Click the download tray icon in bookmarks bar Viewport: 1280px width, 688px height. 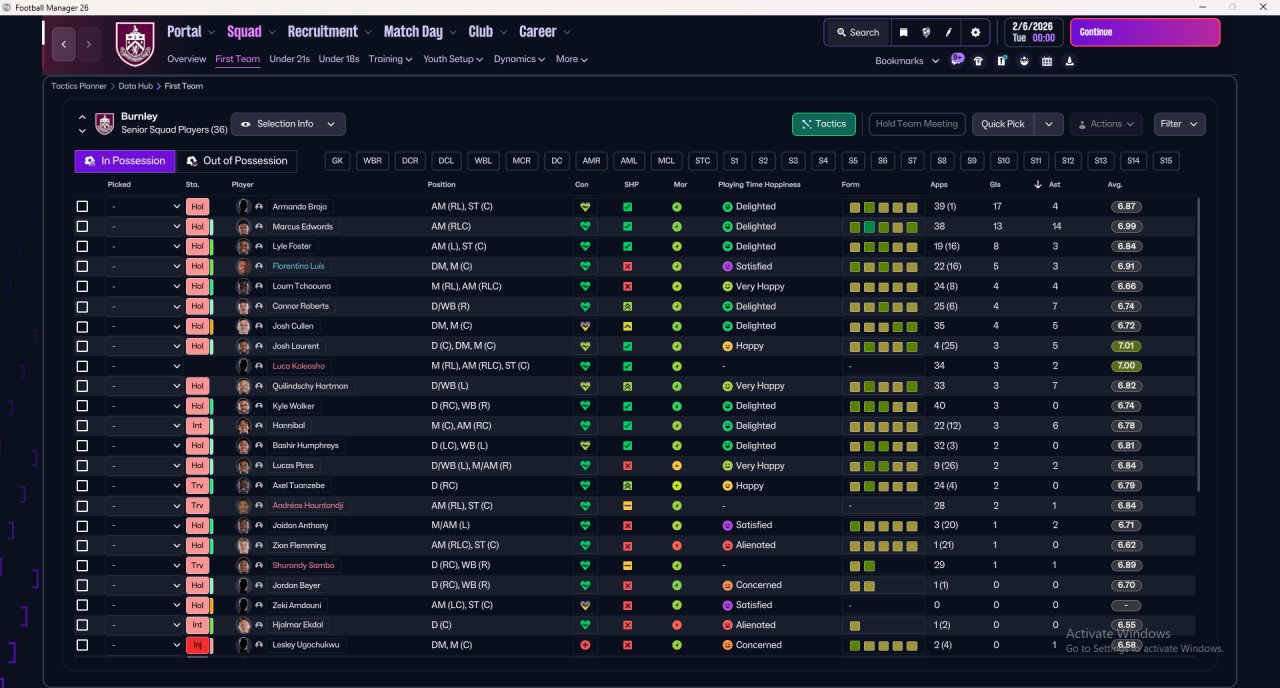coord(1070,61)
